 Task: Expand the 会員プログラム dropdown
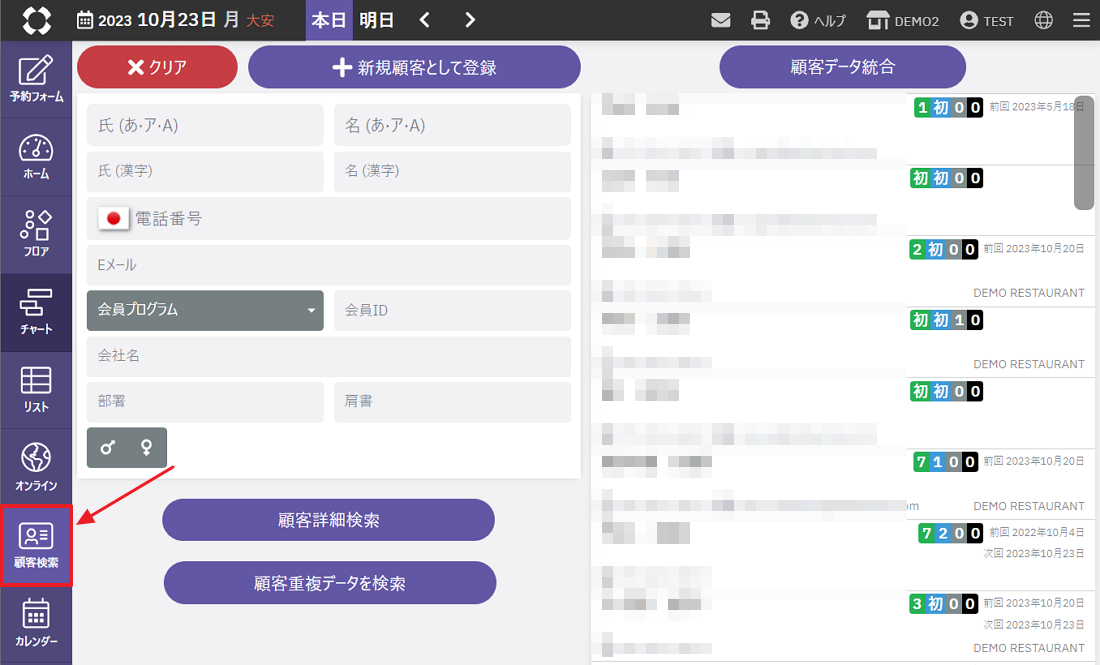(x=205, y=310)
